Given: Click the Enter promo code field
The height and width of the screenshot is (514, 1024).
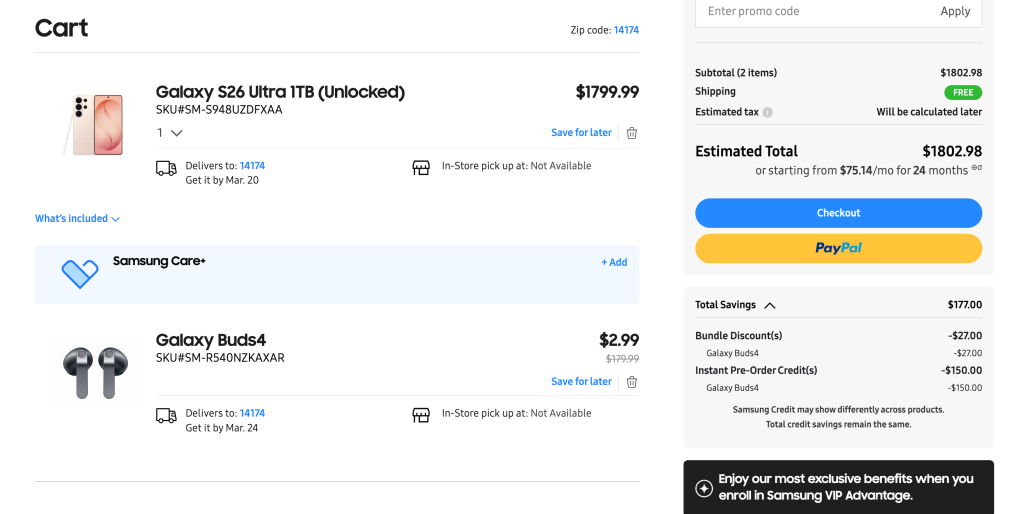Looking at the screenshot, I should pyautogui.click(x=810, y=12).
